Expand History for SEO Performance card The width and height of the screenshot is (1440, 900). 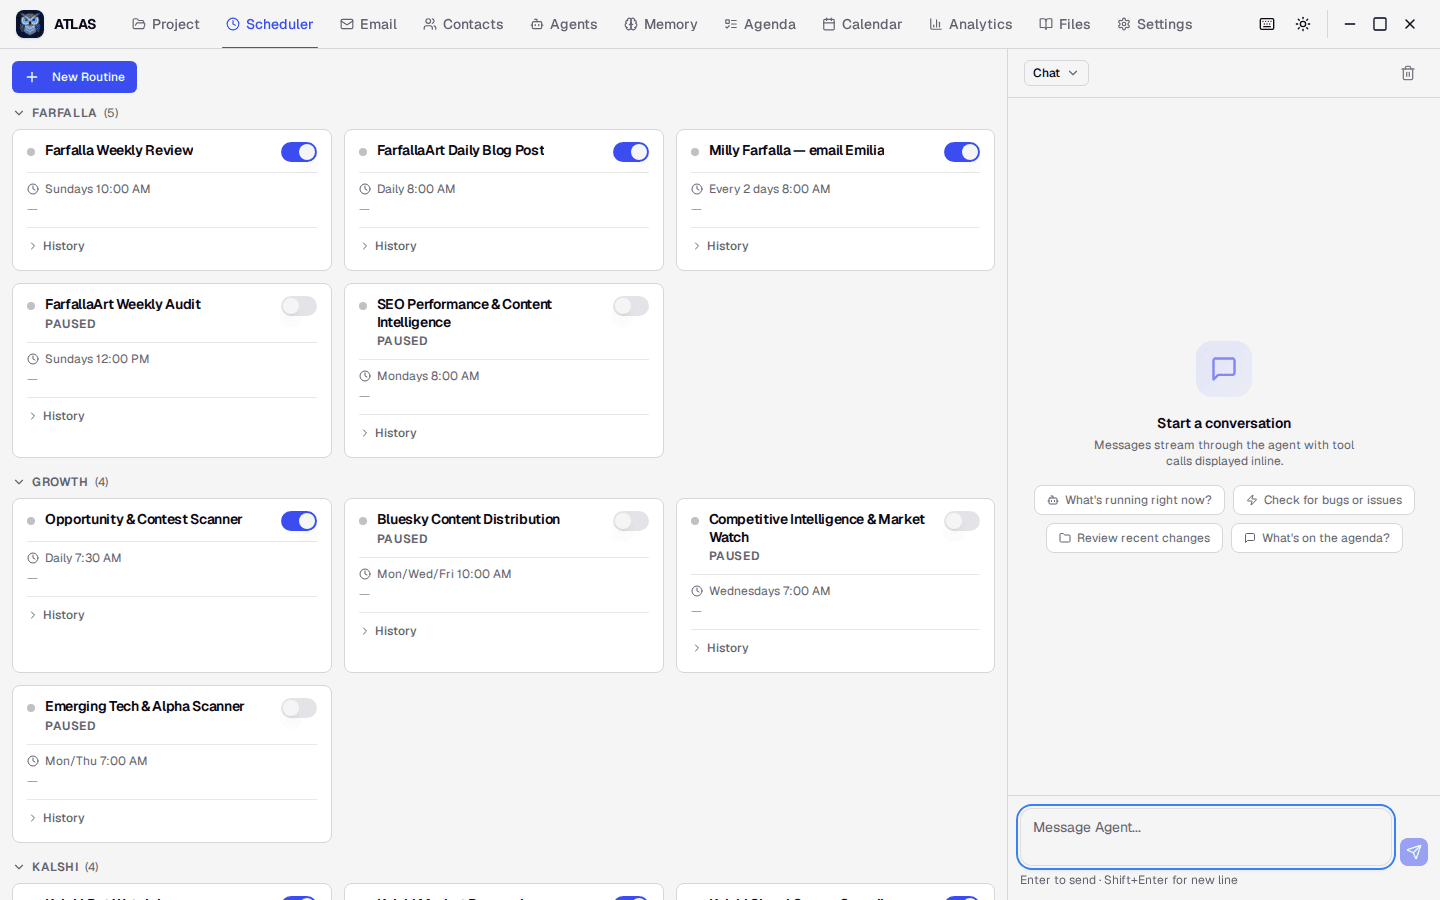[388, 433]
